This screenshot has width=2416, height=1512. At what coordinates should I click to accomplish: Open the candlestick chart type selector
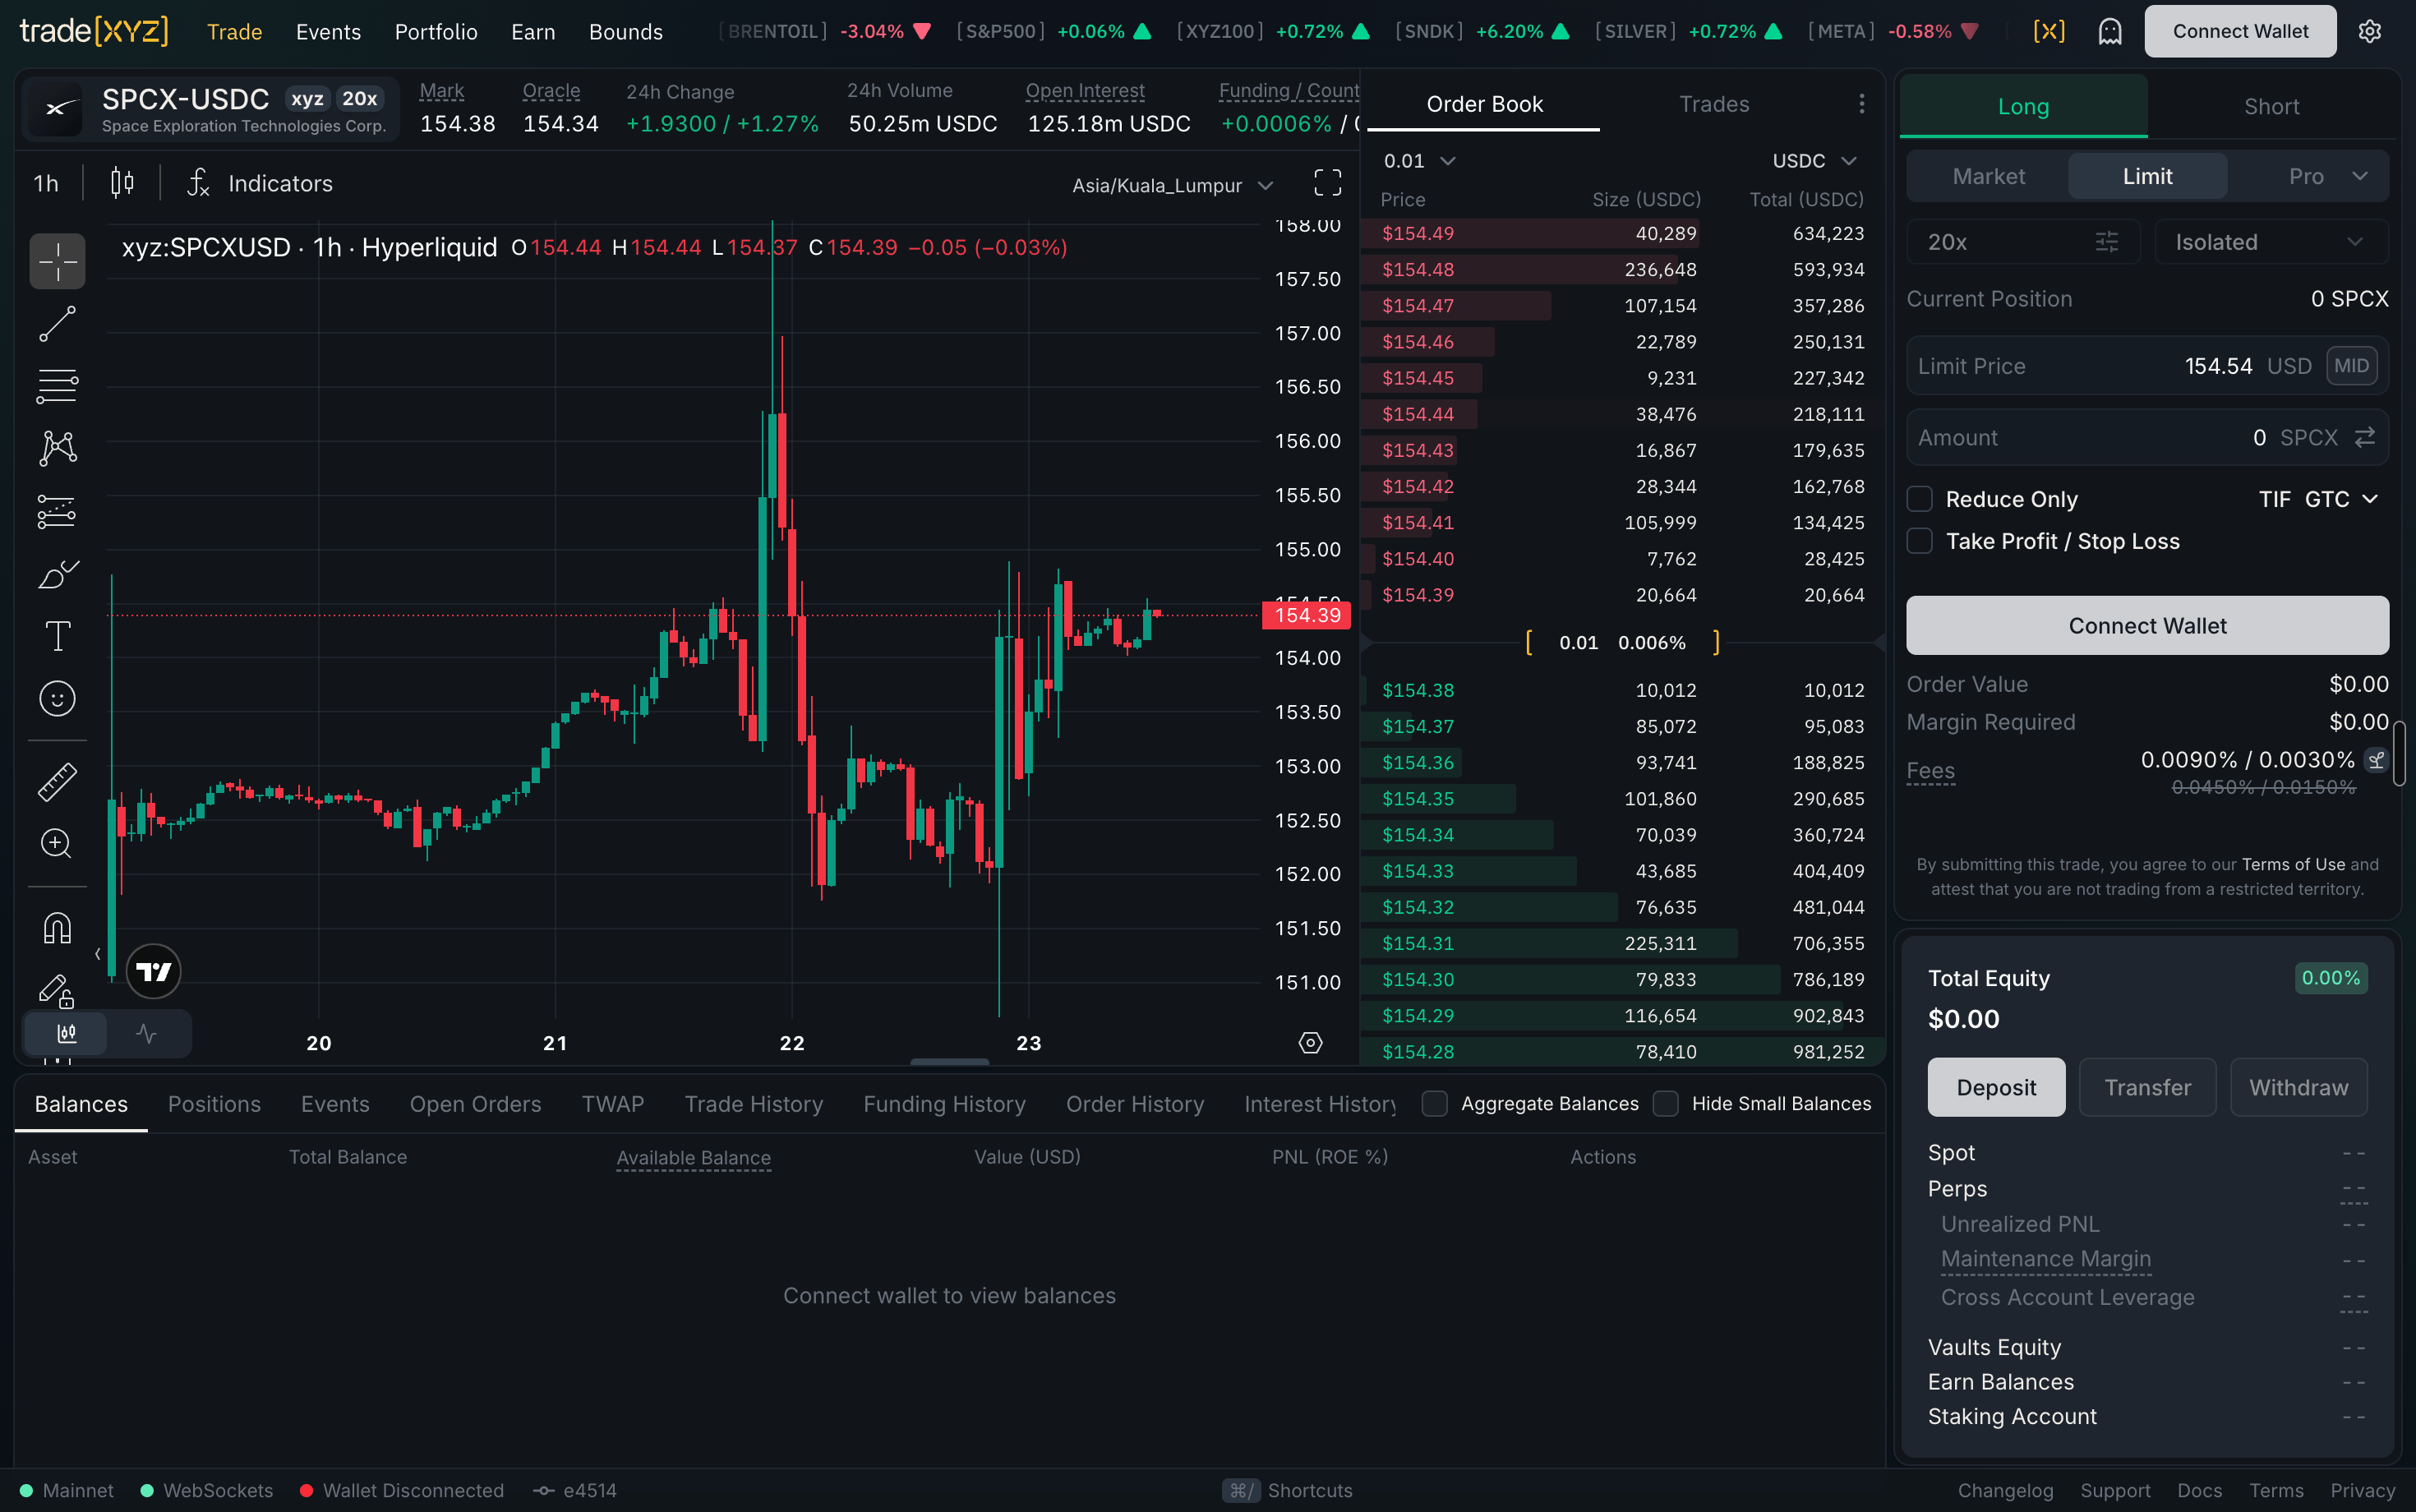(x=122, y=183)
